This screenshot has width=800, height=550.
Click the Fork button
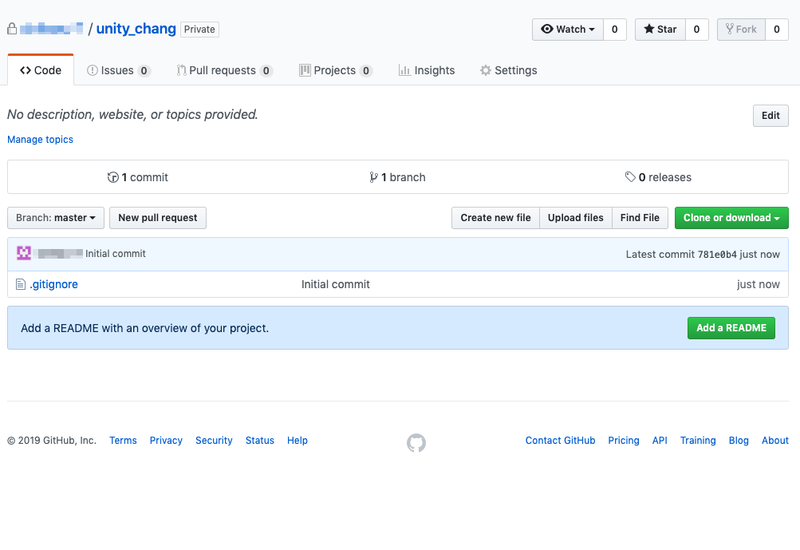pyautogui.click(x=741, y=29)
